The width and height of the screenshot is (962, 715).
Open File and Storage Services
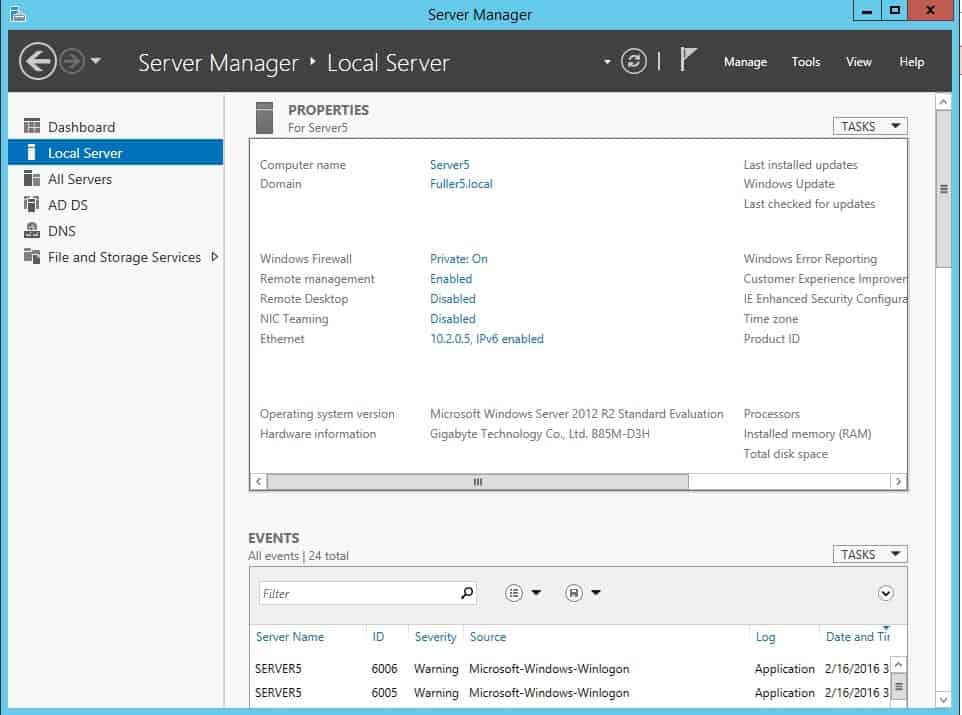(x=116, y=257)
